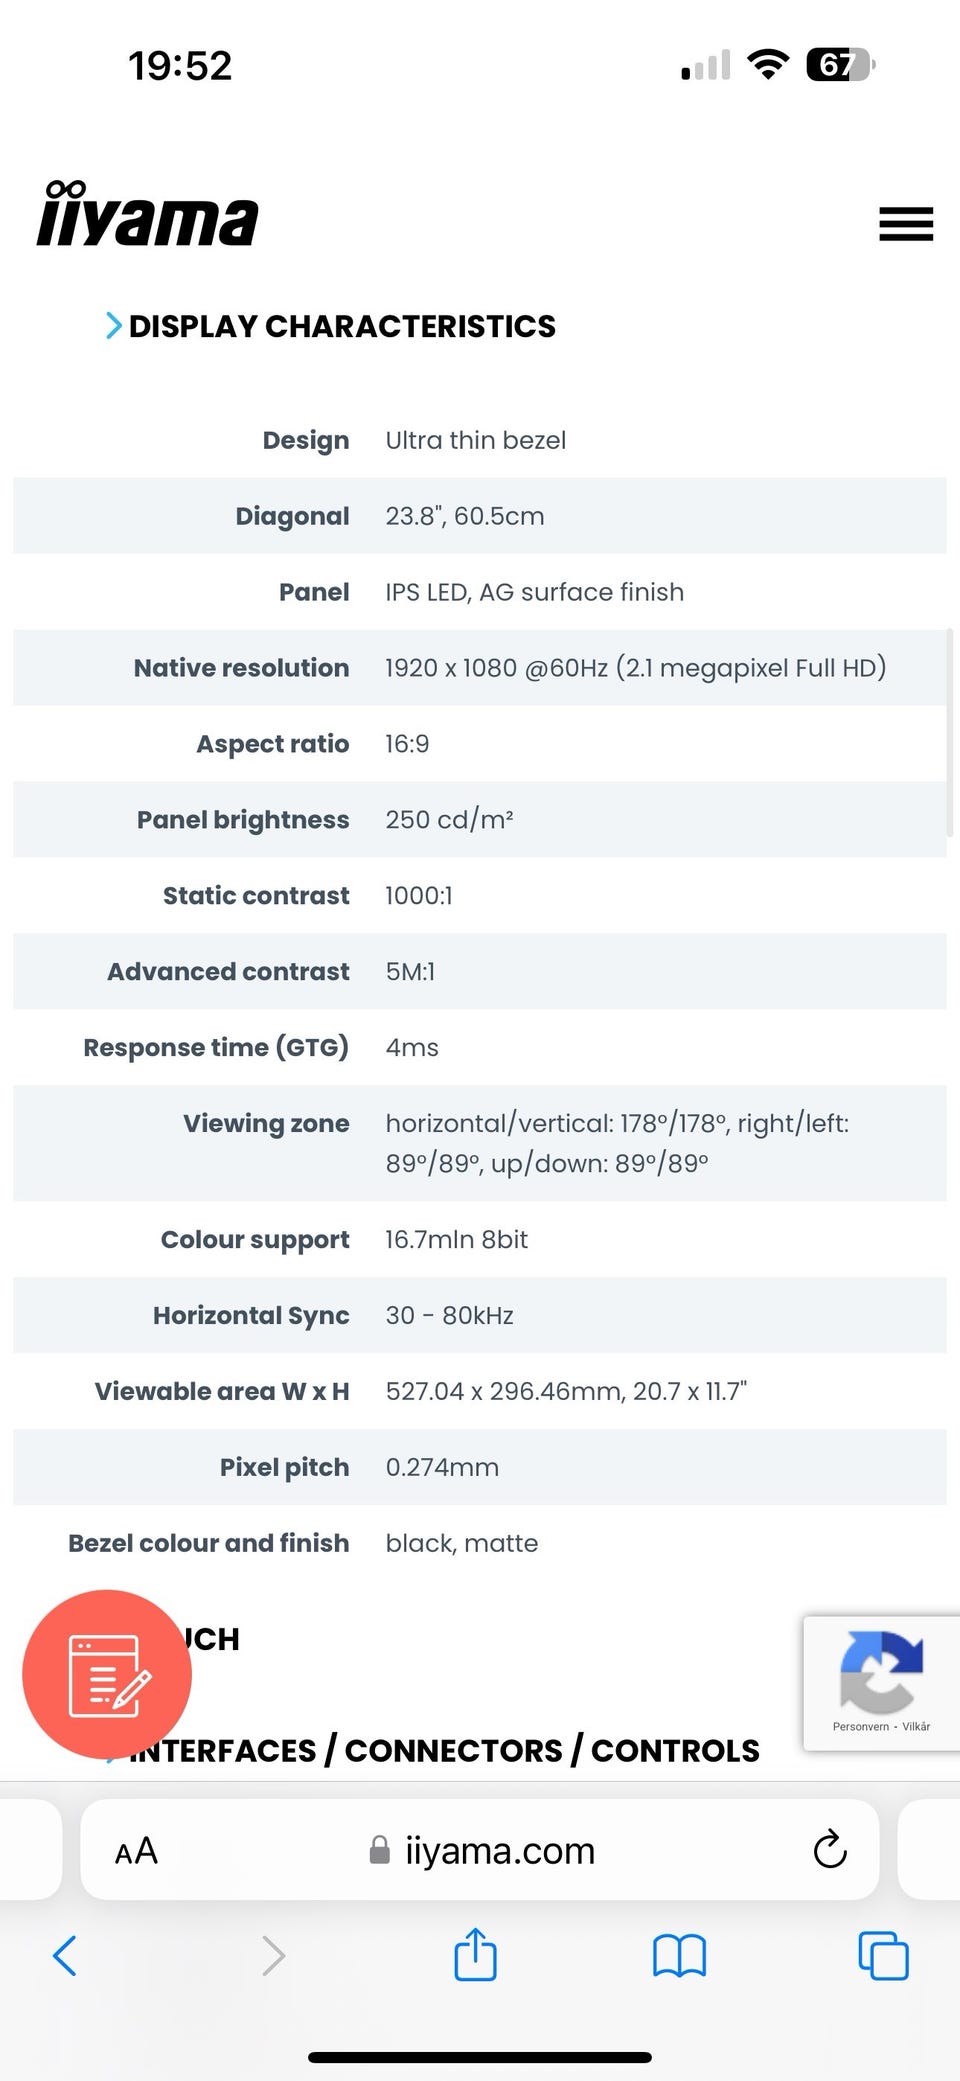Open Safari bookmarks book icon
The width and height of the screenshot is (960, 2081).
tap(679, 1955)
